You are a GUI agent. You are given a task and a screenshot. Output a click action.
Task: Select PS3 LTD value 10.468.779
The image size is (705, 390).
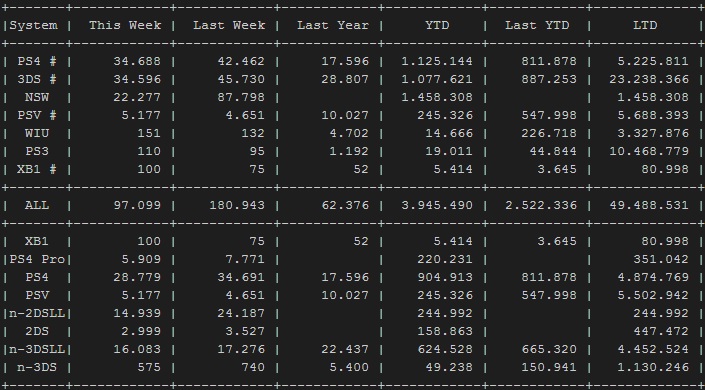point(649,152)
